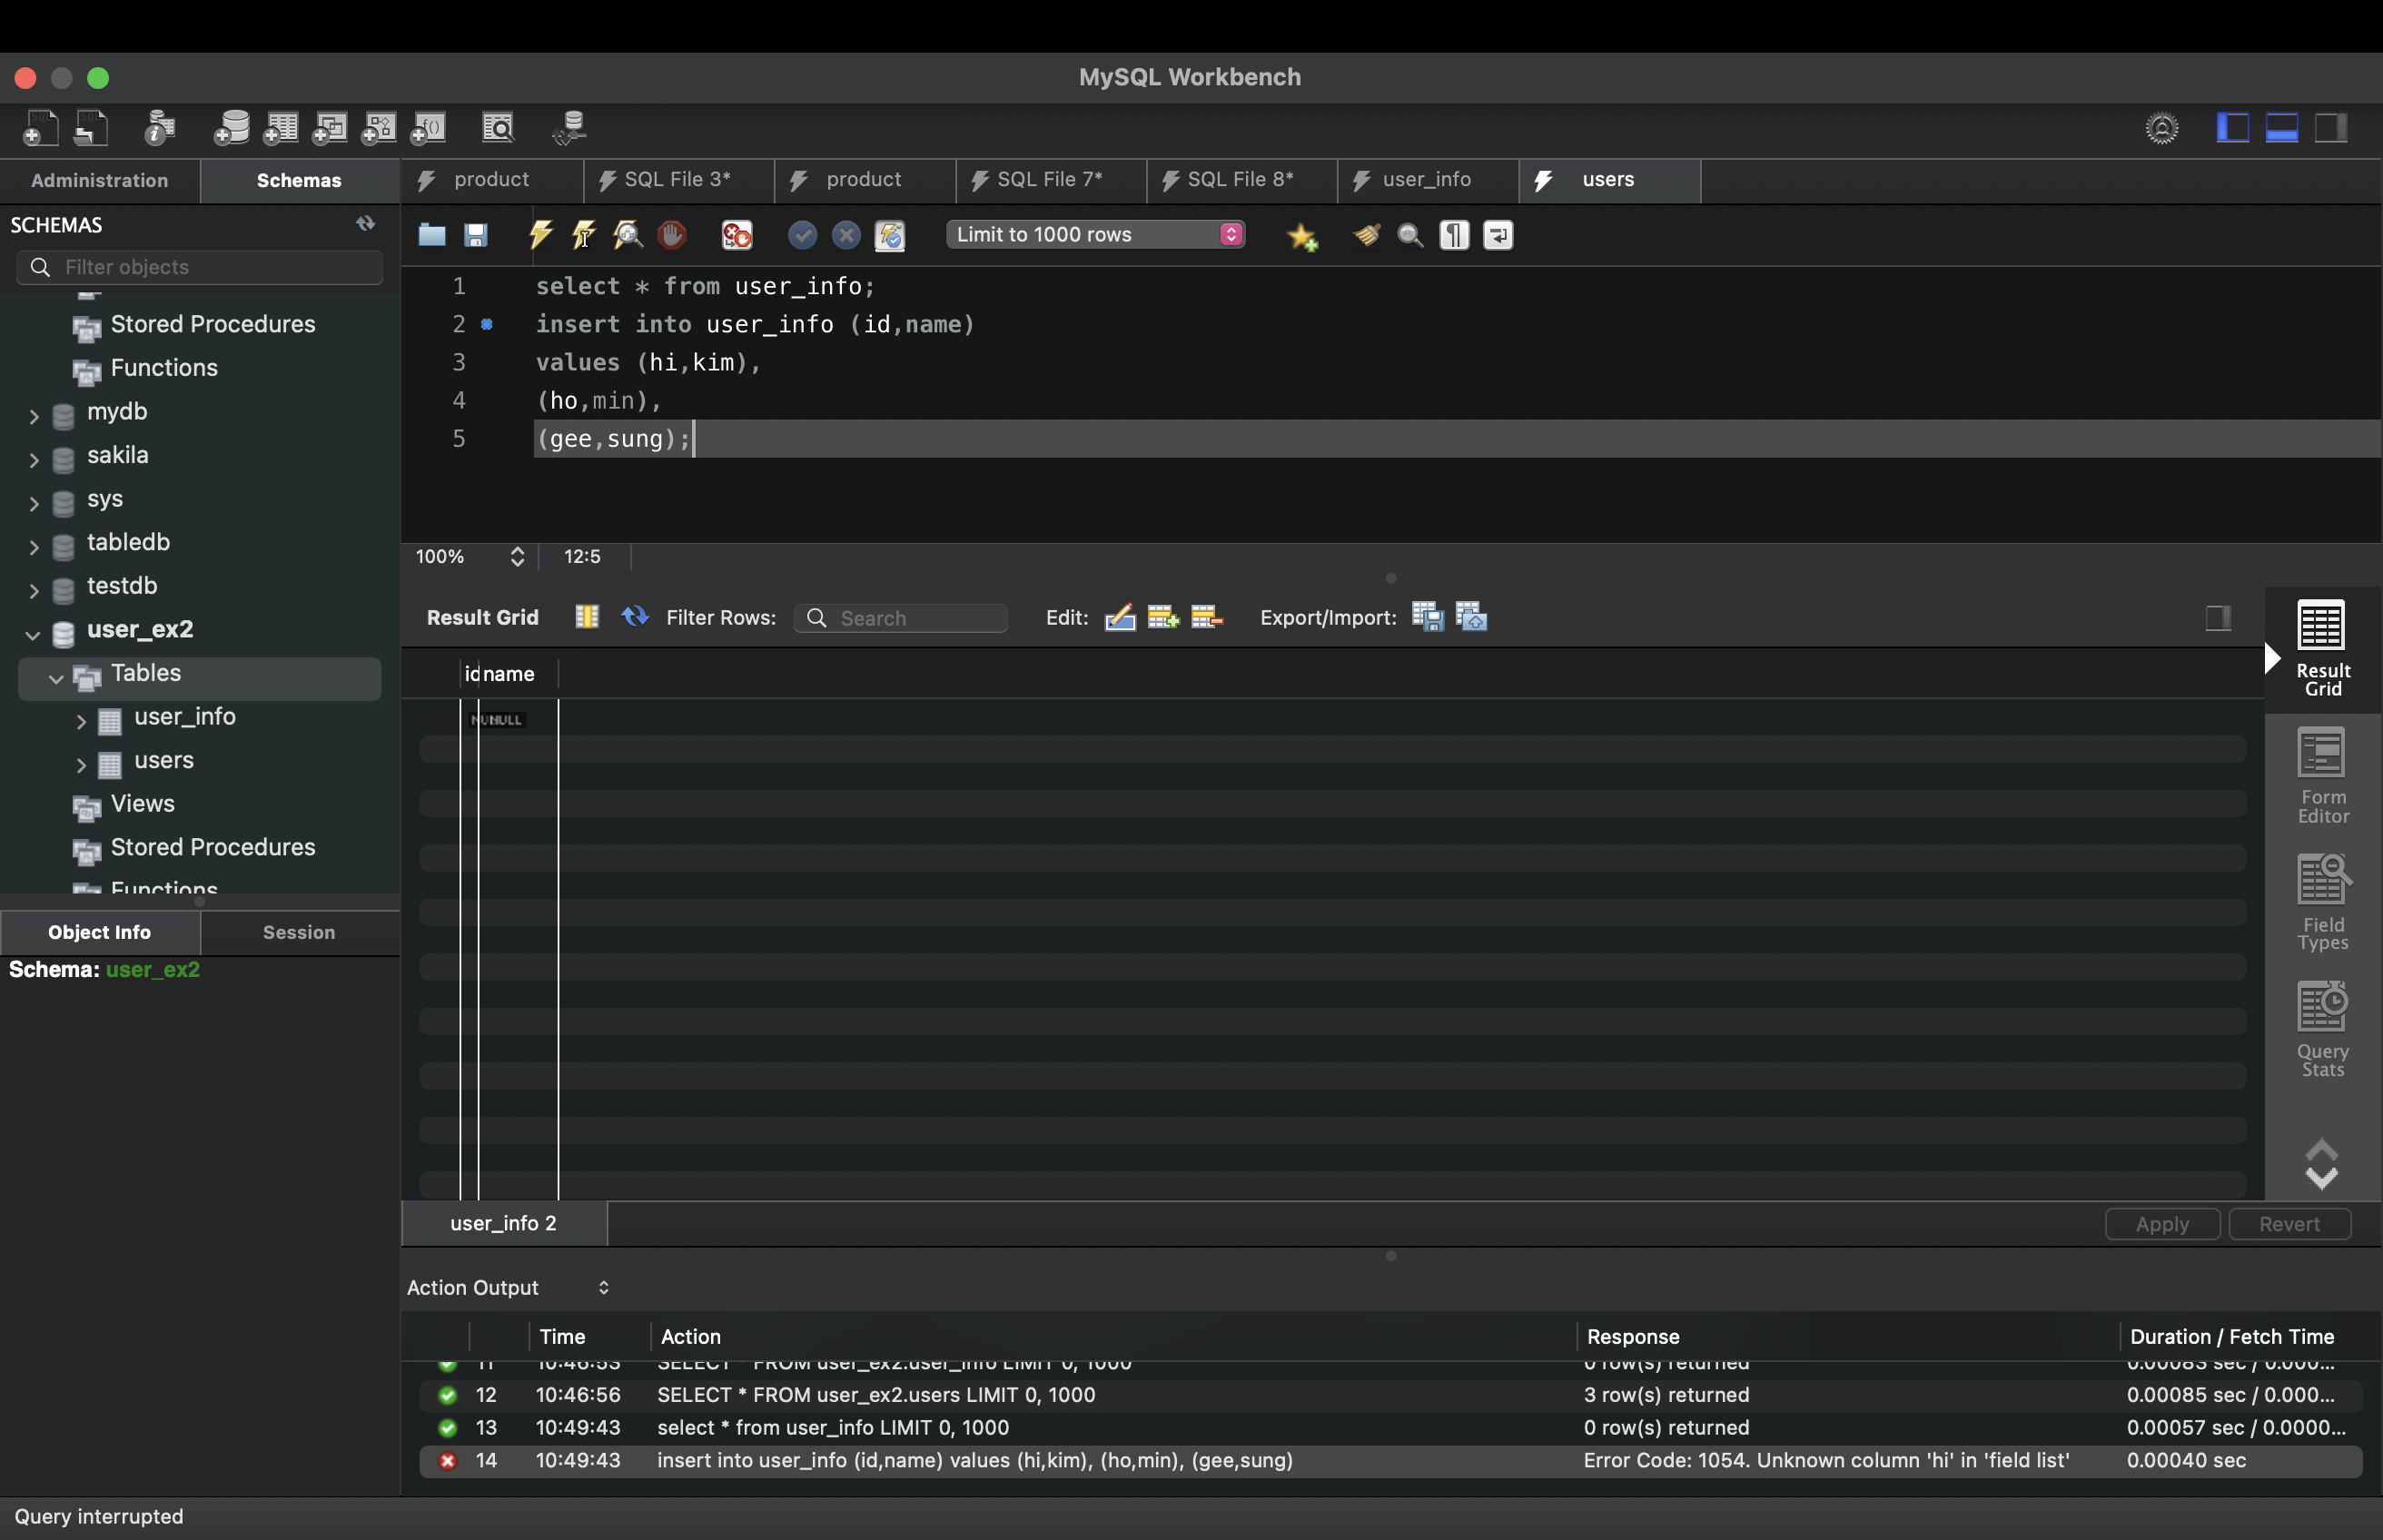Toggle the bottom output panel visibility
The image size is (2383, 1540).
(x=2282, y=128)
